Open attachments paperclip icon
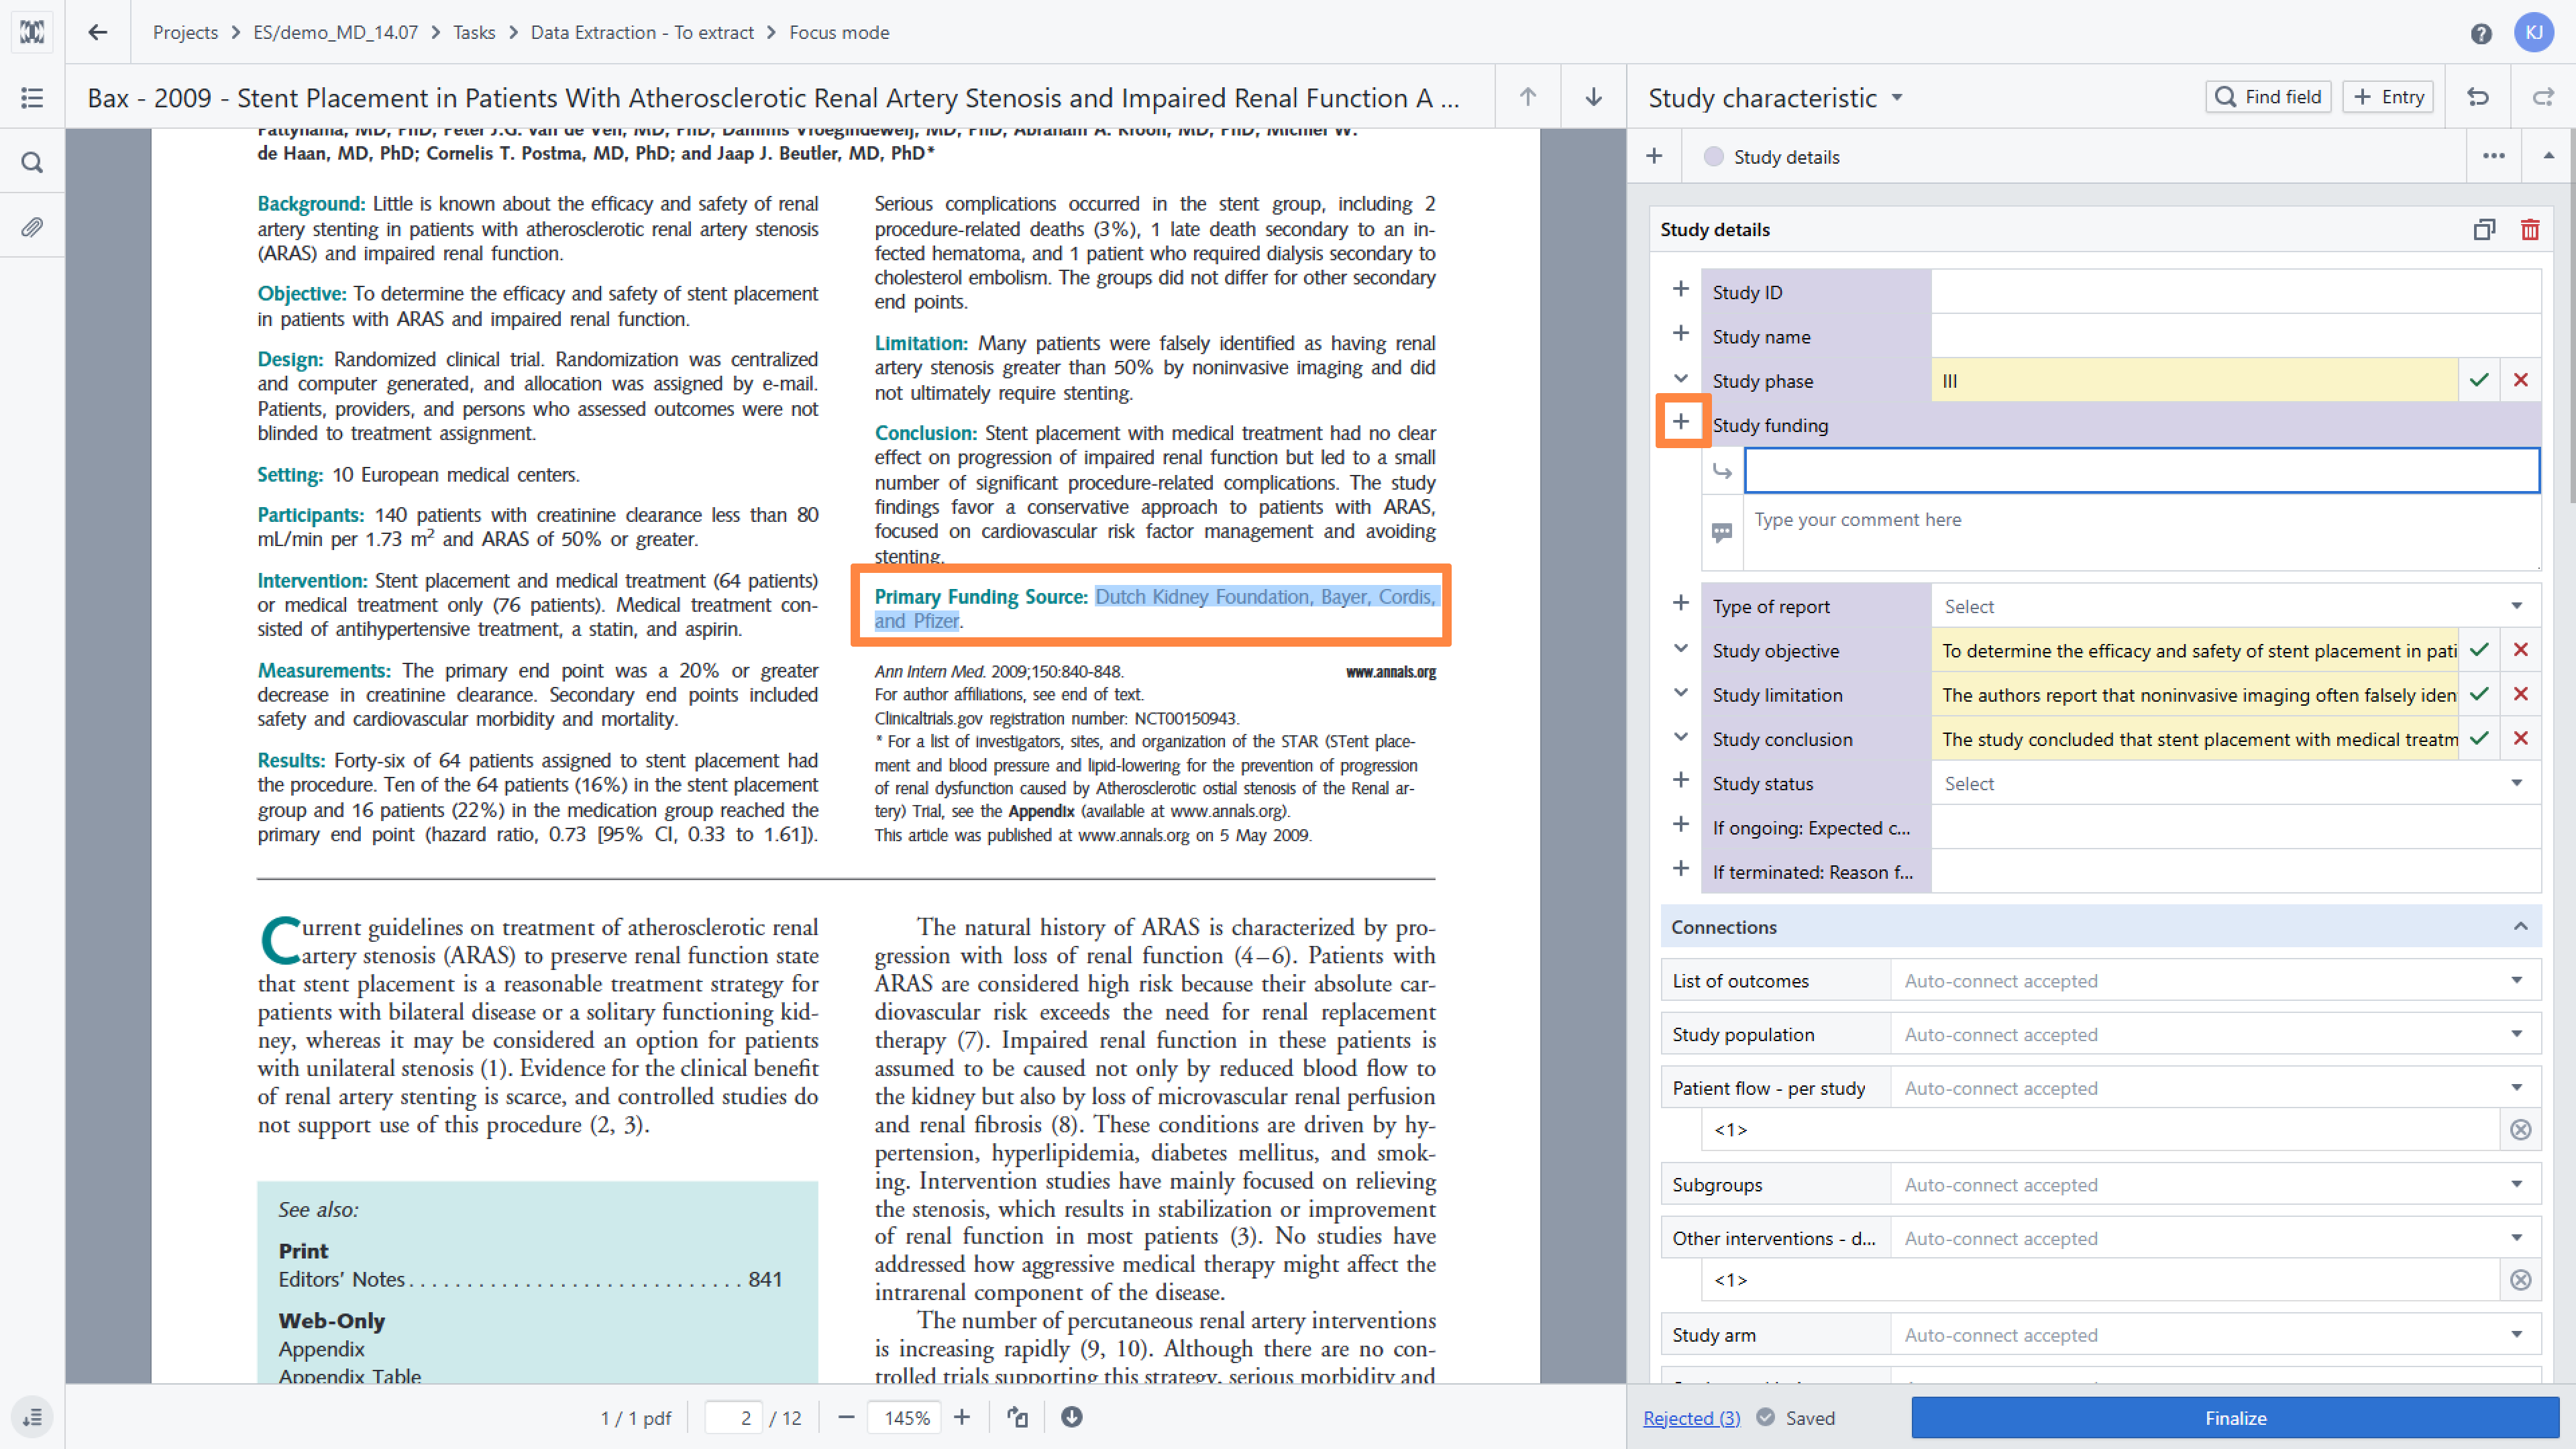The width and height of the screenshot is (2576, 1449). 32,227
